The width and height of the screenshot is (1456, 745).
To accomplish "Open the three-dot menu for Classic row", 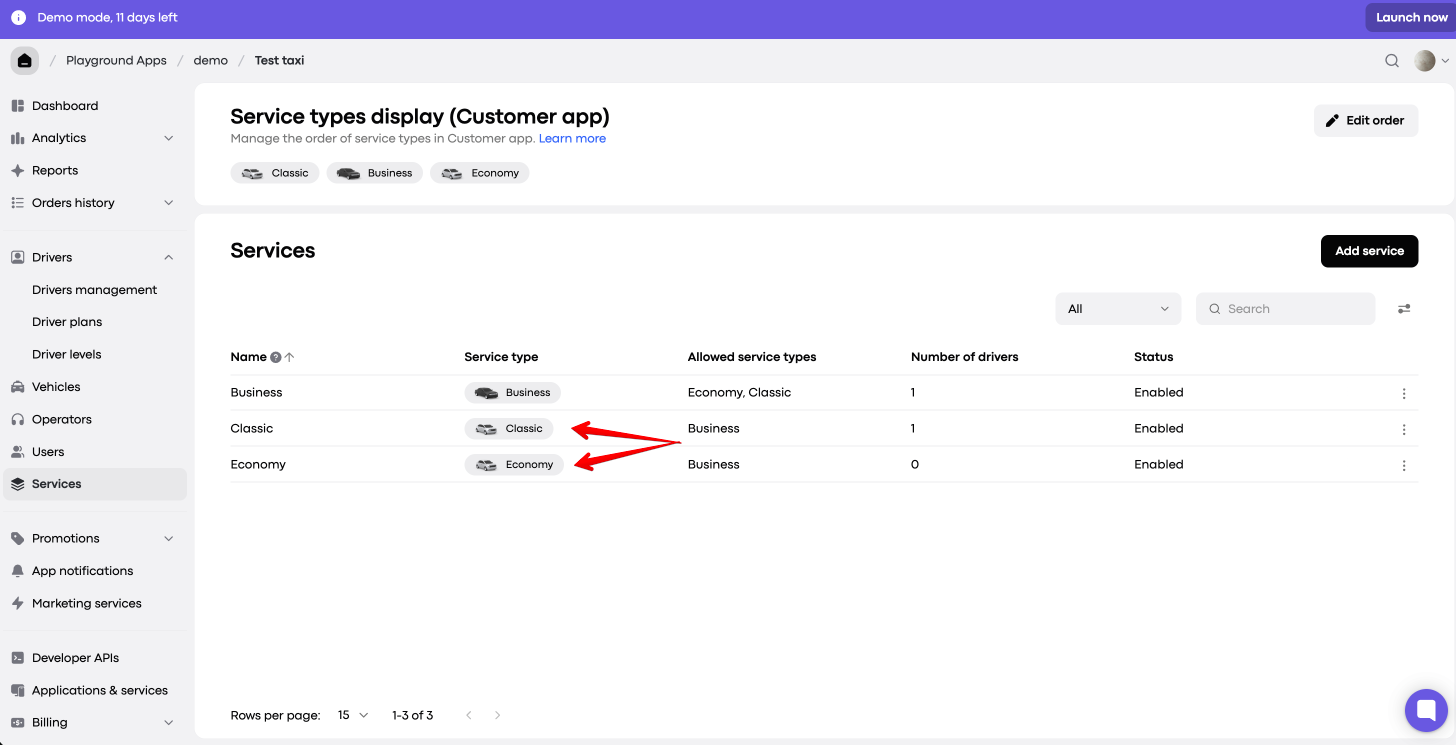I will (1404, 430).
